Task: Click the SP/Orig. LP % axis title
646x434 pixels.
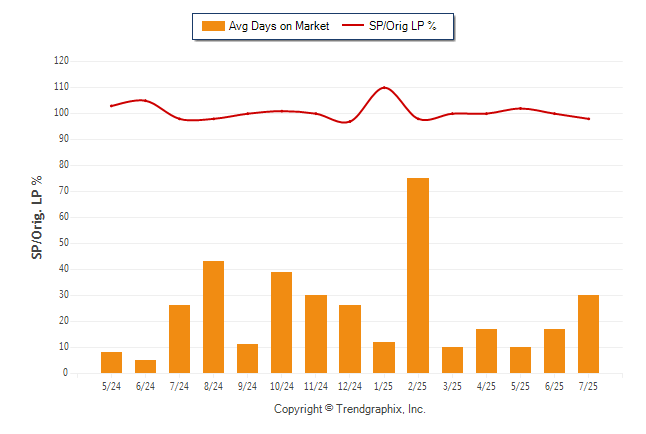Action: tap(37, 218)
